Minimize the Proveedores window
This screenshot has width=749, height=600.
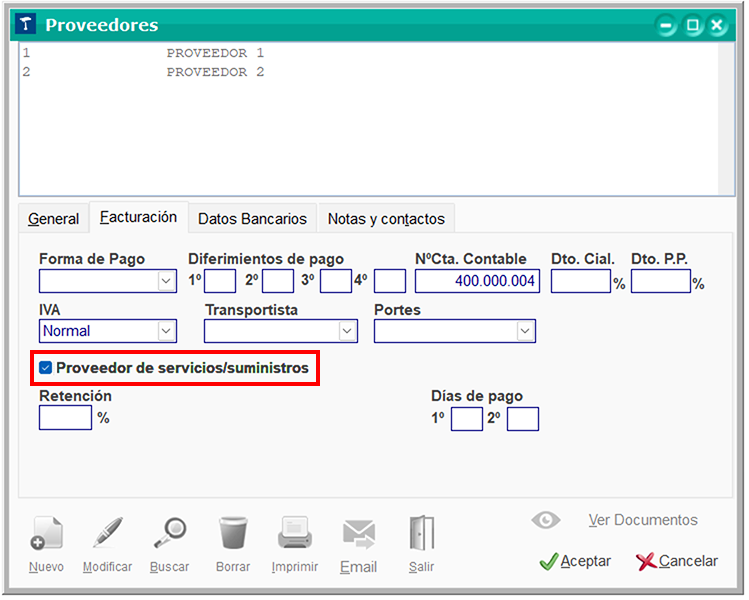tap(666, 25)
